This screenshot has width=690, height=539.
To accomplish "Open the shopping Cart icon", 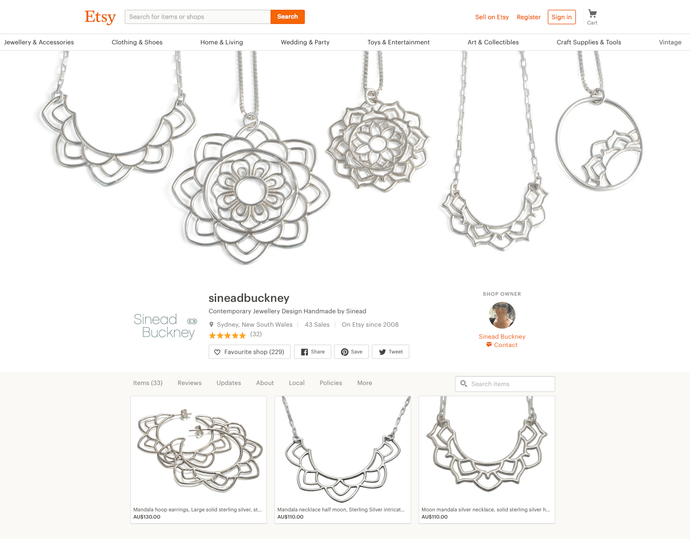I will pyautogui.click(x=592, y=17).
